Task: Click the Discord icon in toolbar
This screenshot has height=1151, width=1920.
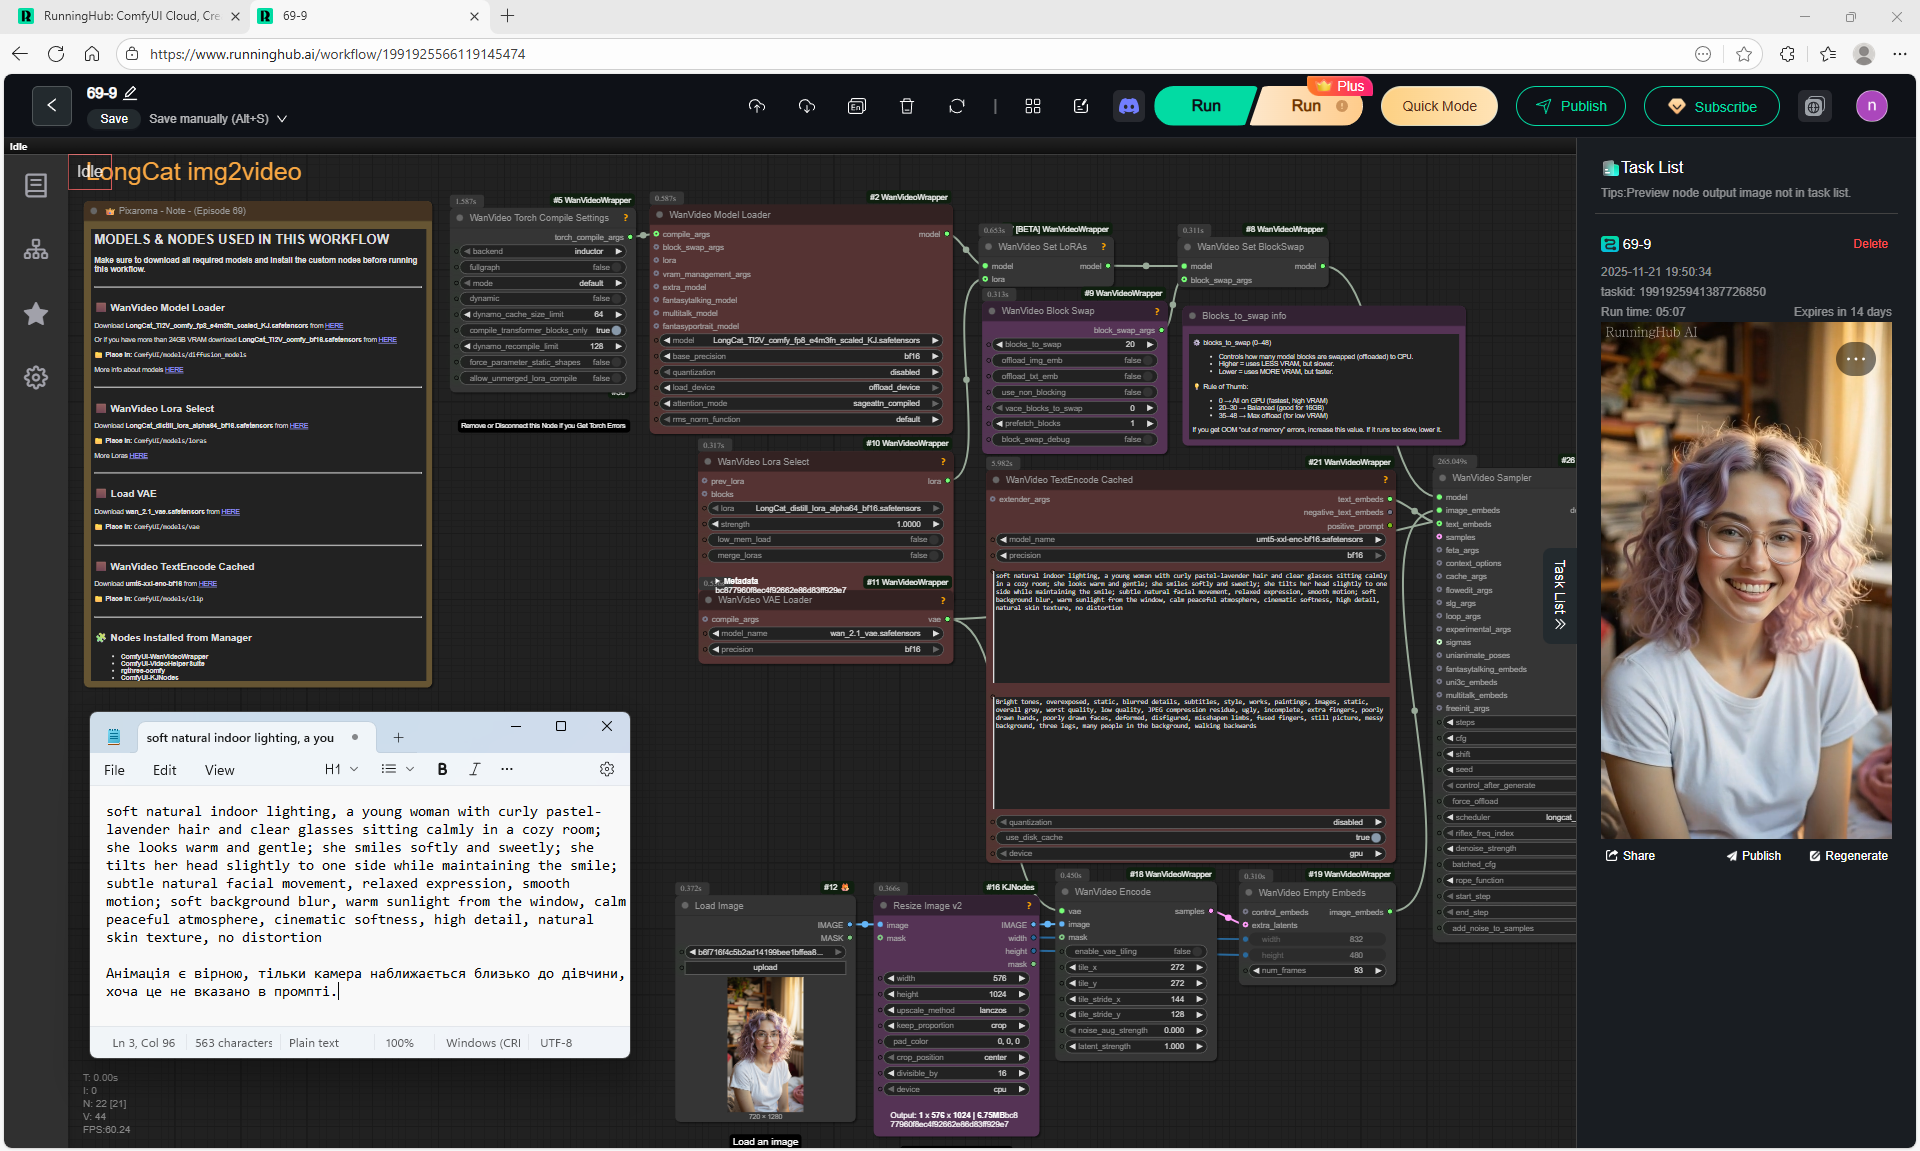Action: click(1129, 106)
